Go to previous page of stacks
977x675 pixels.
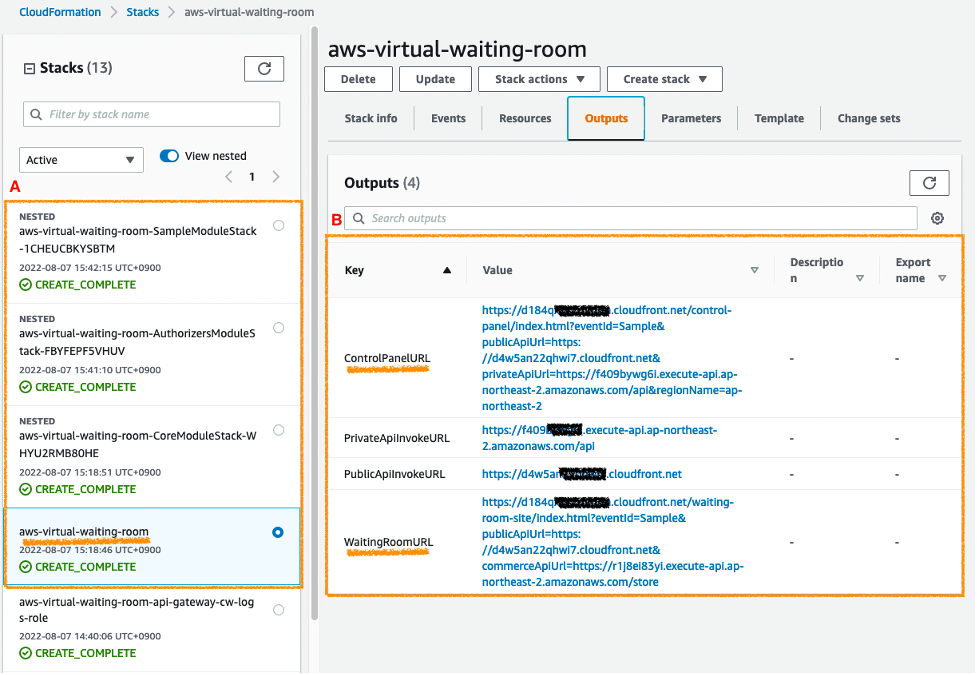coord(229,177)
